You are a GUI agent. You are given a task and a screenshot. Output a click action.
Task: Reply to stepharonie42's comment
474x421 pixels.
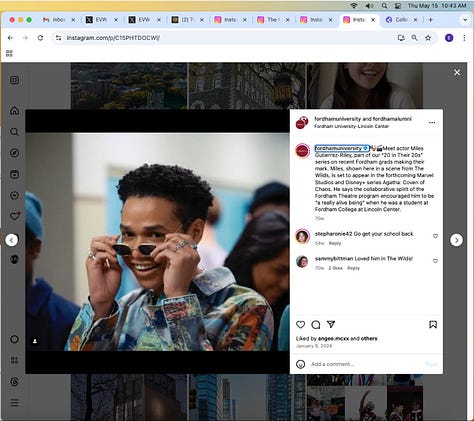coord(335,243)
